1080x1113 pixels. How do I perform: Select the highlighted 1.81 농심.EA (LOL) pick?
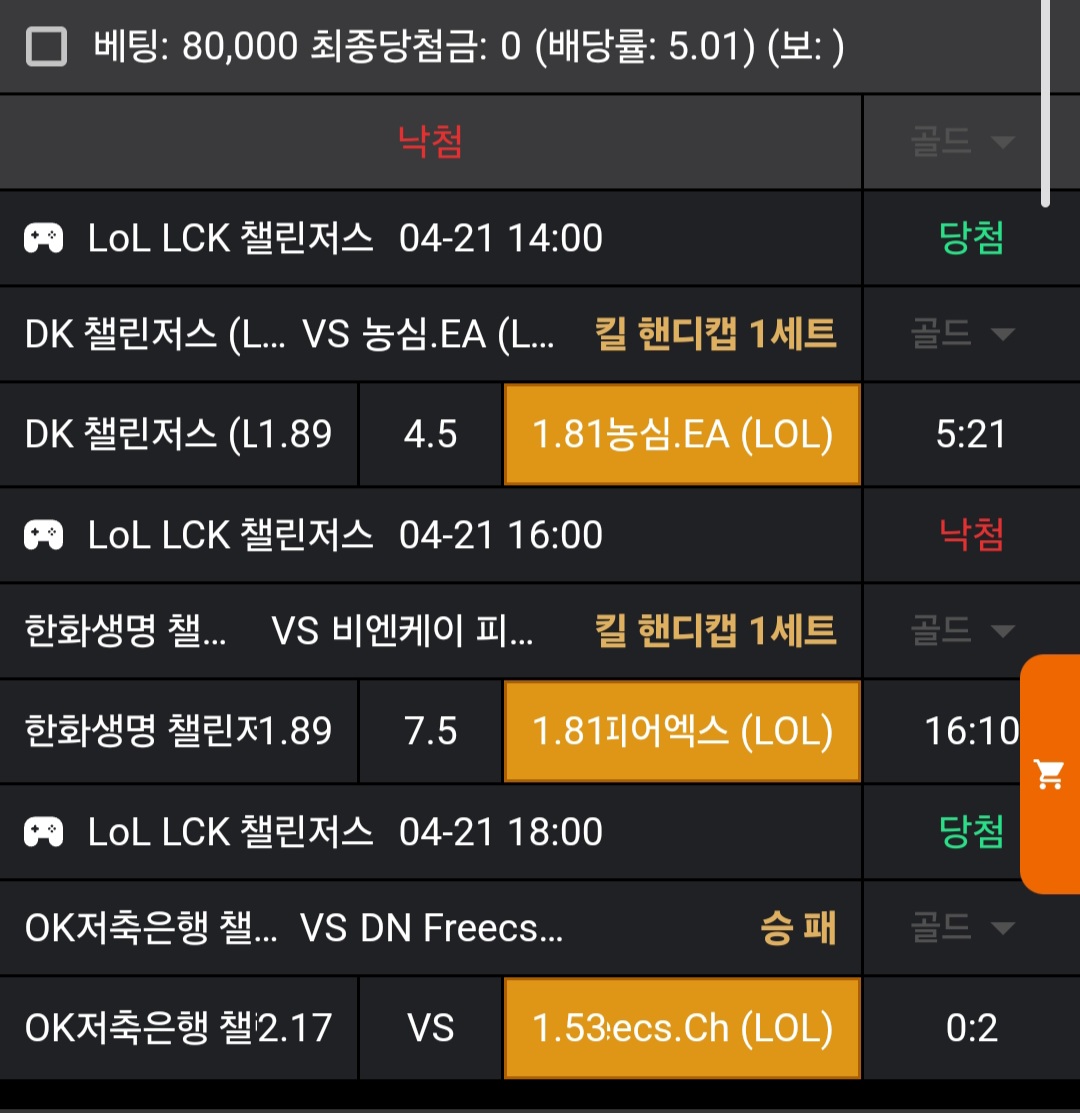pos(682,435)
